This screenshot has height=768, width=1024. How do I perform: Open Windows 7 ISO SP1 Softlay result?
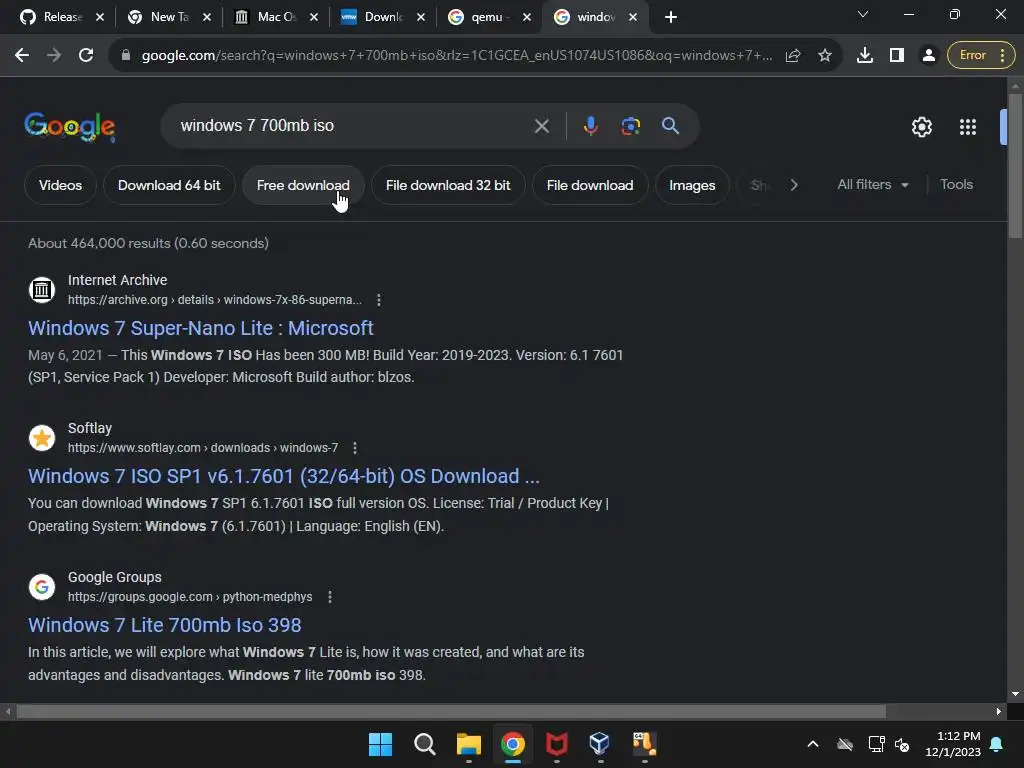(283, 476)
